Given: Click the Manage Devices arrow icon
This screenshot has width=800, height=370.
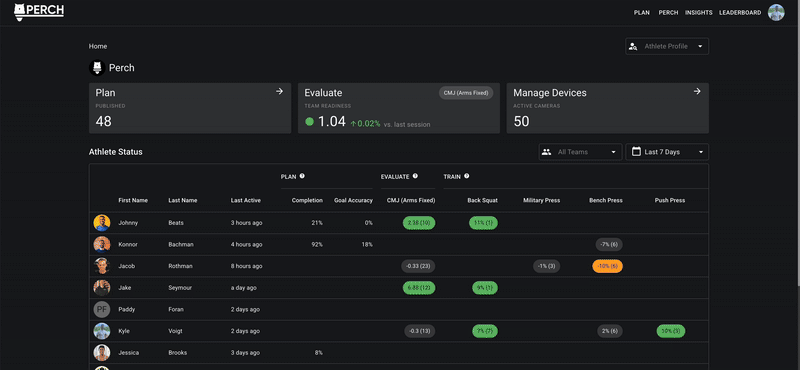Looking at the screenshot, I should tap(697, 91).
